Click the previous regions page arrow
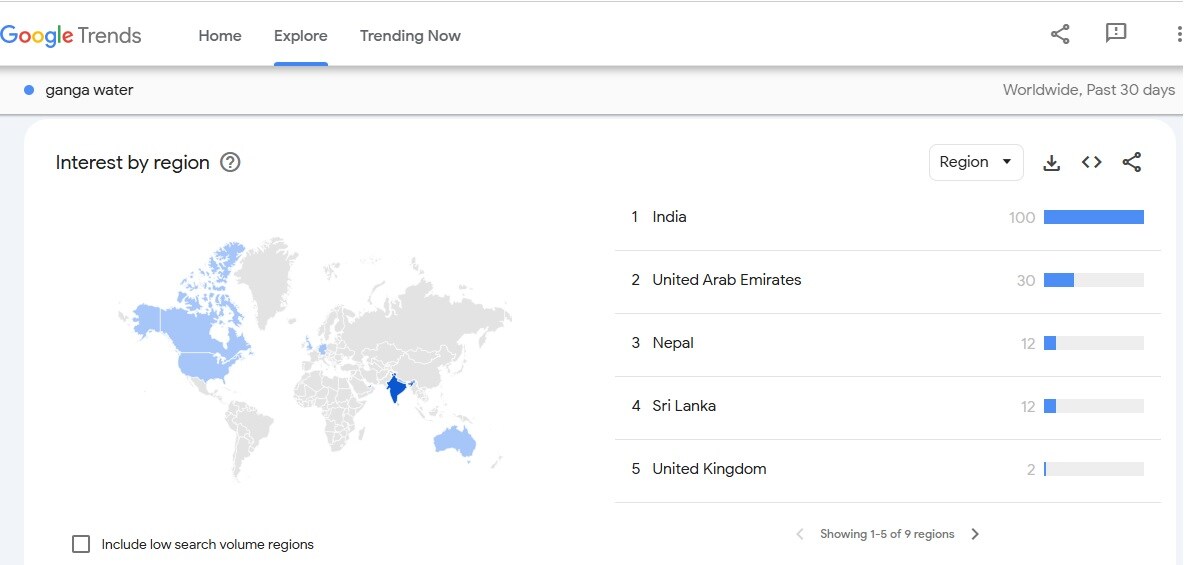The image size is (1184, 565). click(800, 534)
